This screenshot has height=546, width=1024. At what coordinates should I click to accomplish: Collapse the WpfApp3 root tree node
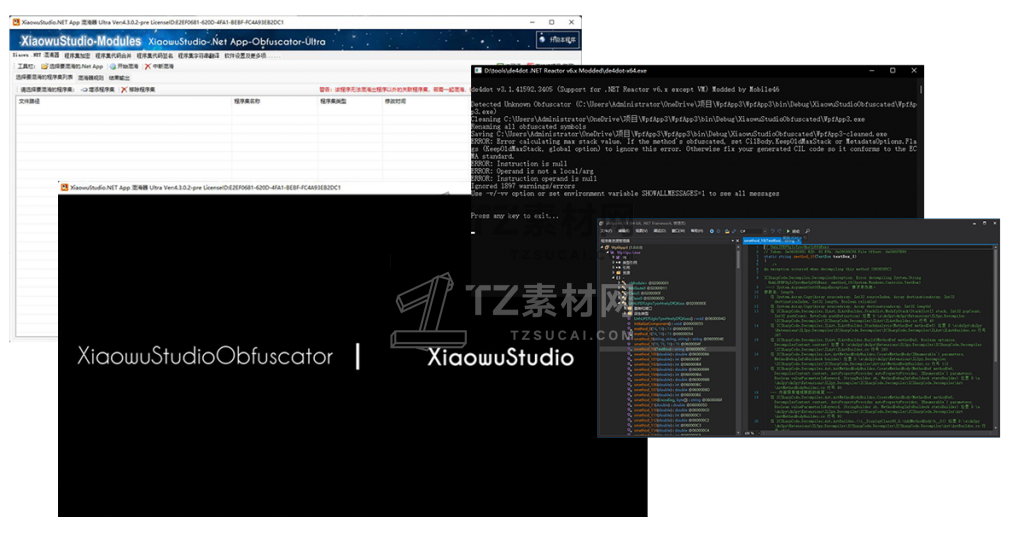pos(602,247)
